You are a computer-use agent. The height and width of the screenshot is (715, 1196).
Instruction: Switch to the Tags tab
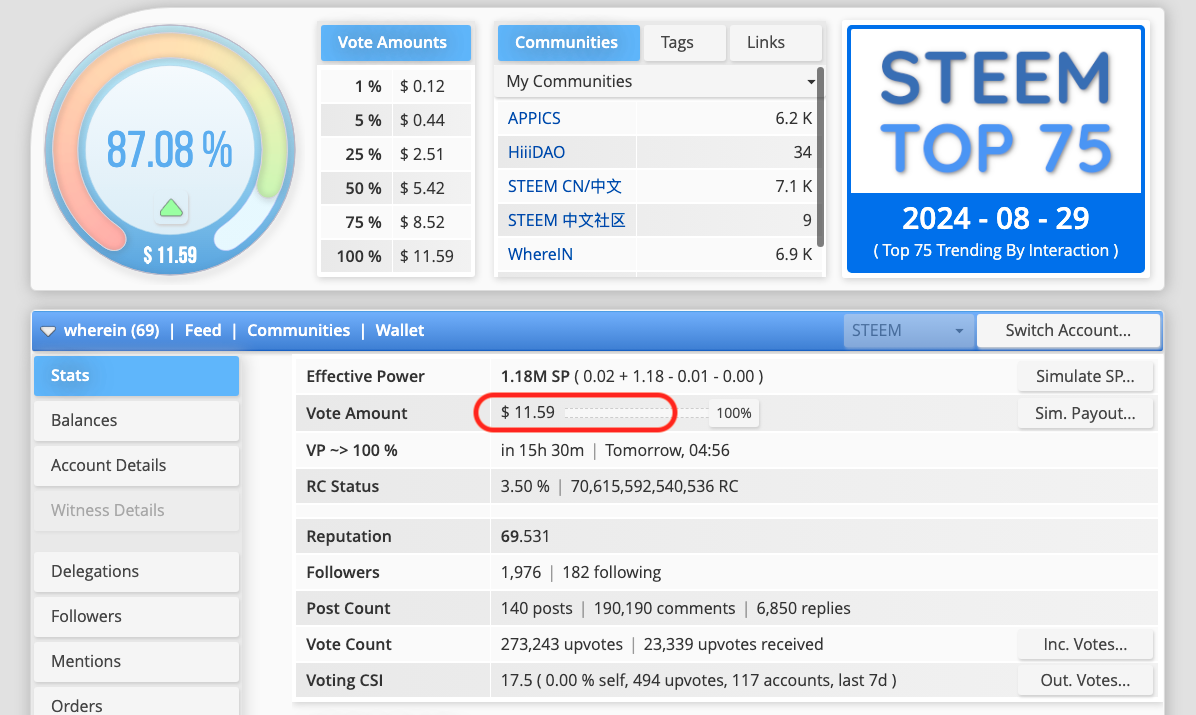click(684, 43)
